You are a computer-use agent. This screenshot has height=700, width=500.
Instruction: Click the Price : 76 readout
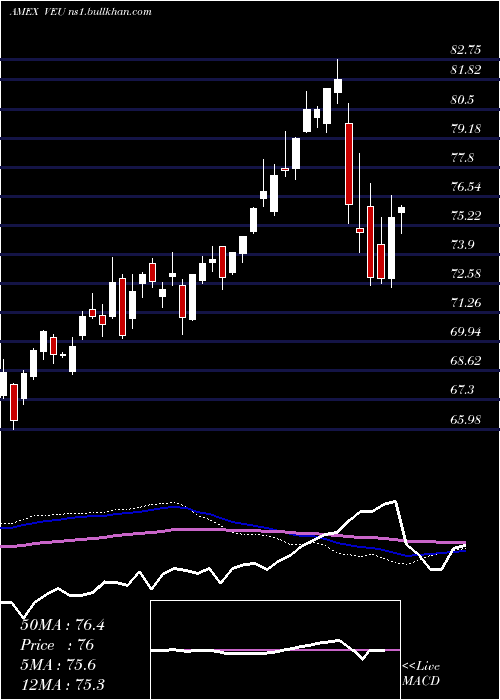[x=57, y=645]
